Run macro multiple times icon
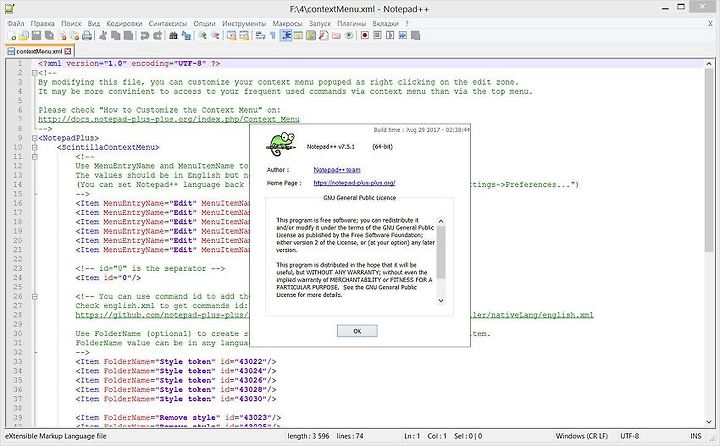Screen dimensions: 720x446 coord(403,35)
